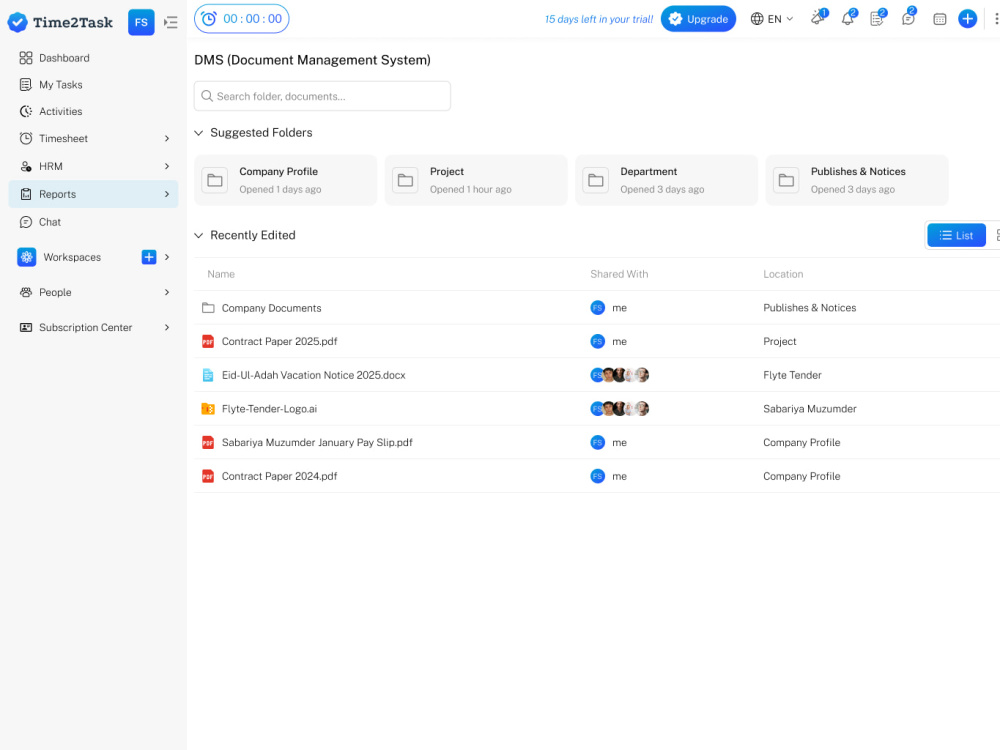
Task: Open Eid-Ul-Adah Vacation Notice 2025.docx
Action: [x=597, y=375]
